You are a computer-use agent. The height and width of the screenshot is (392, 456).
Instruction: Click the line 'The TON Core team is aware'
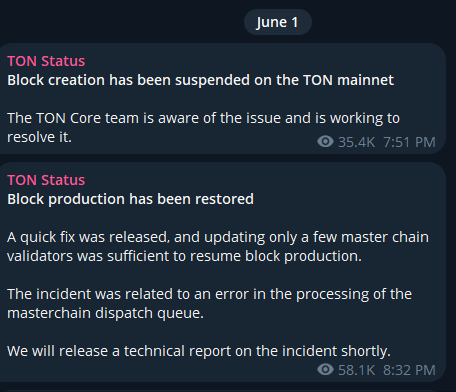(203, 118)
